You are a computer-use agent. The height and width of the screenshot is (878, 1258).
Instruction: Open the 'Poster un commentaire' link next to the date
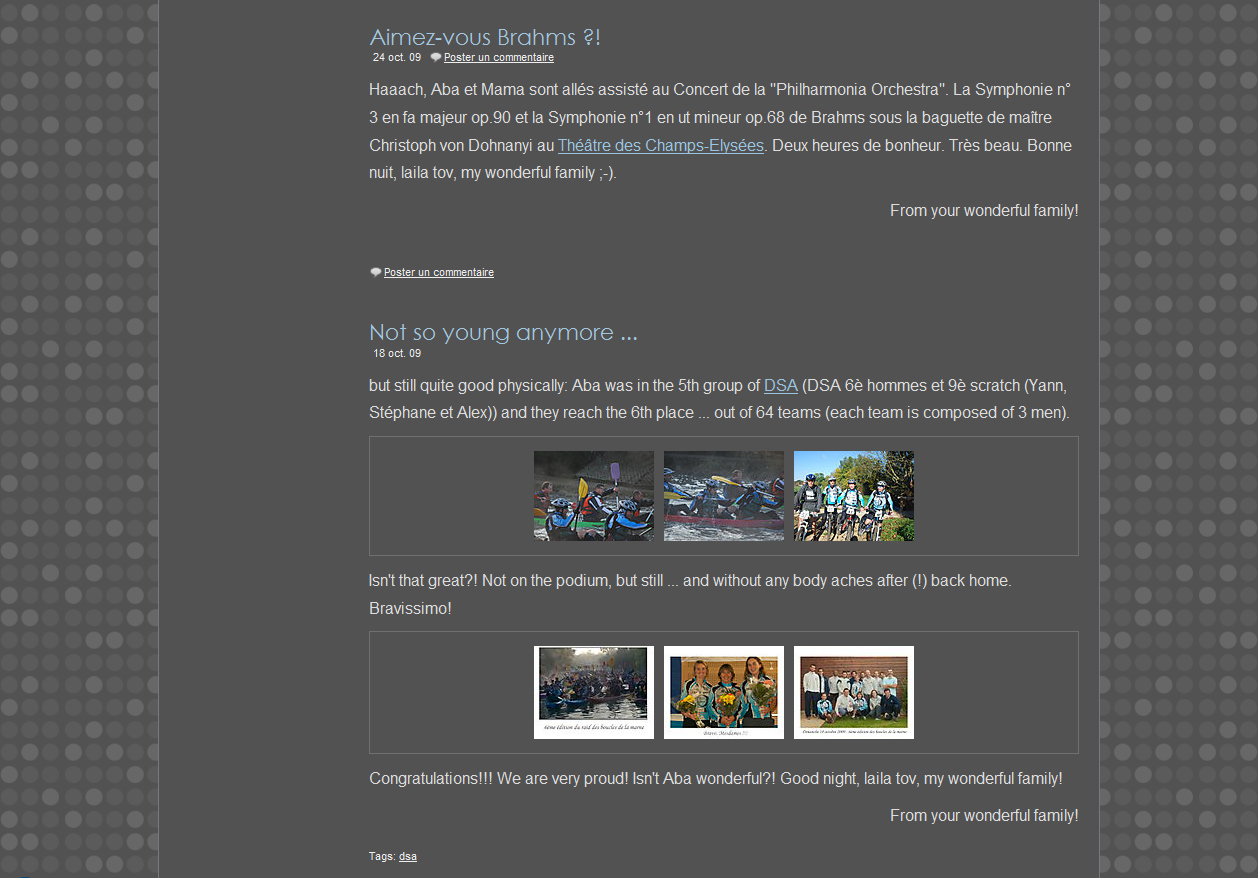point(498,58)
